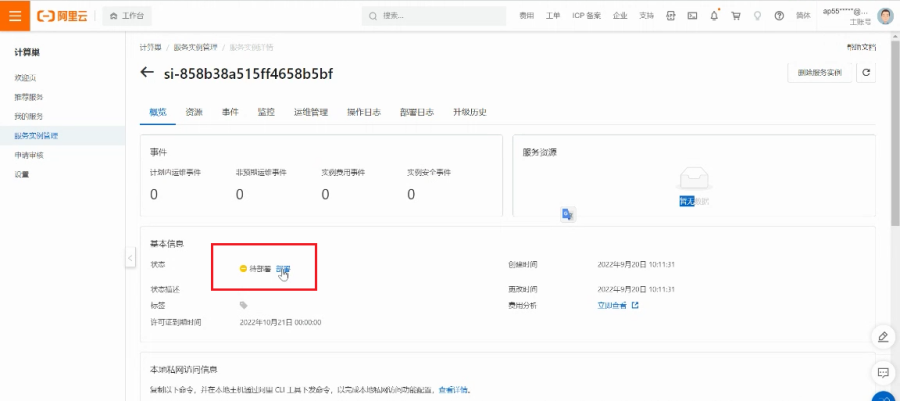900x401 pixels.
Task: Click the 删除服务实例 button
Action: [820, 73]
